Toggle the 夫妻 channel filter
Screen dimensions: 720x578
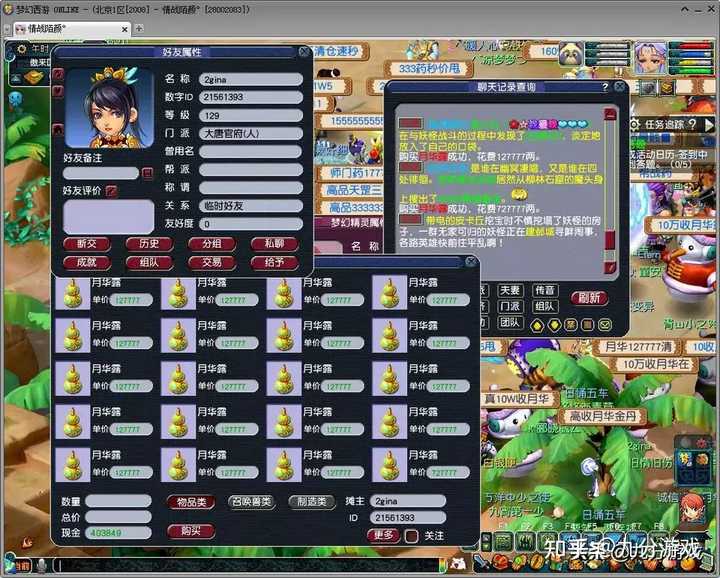click(x=509, y=291)
